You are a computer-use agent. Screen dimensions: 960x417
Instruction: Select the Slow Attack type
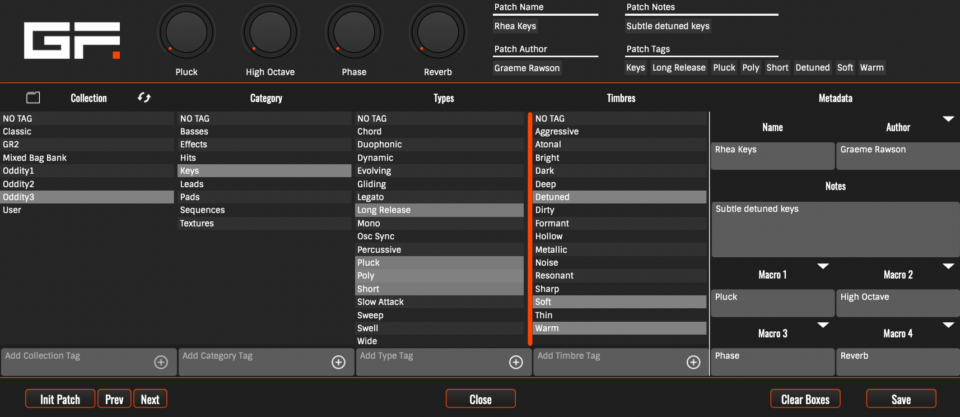pos(440,302)
